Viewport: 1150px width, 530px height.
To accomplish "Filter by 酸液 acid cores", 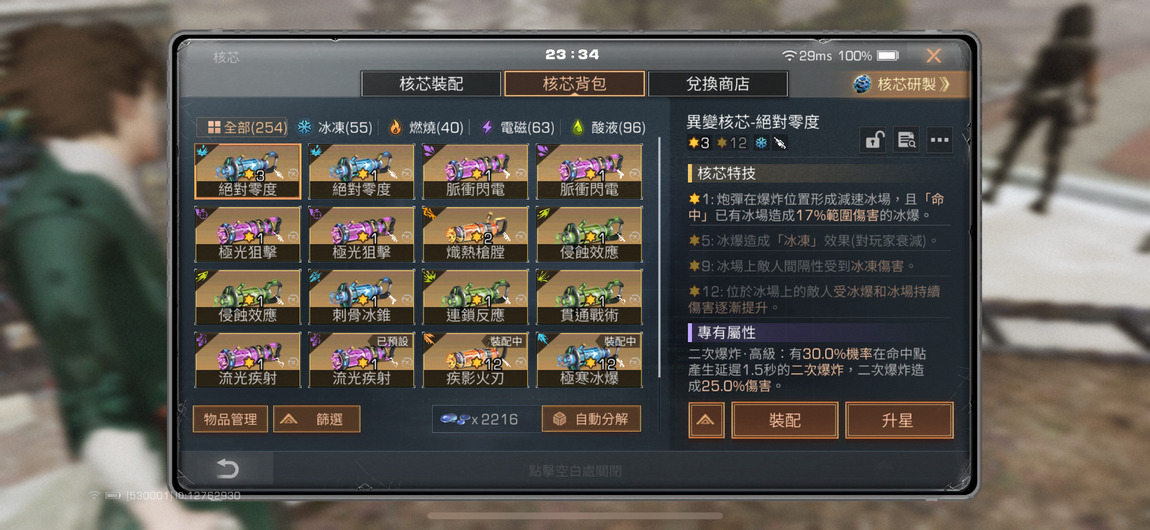I will 608,128.
